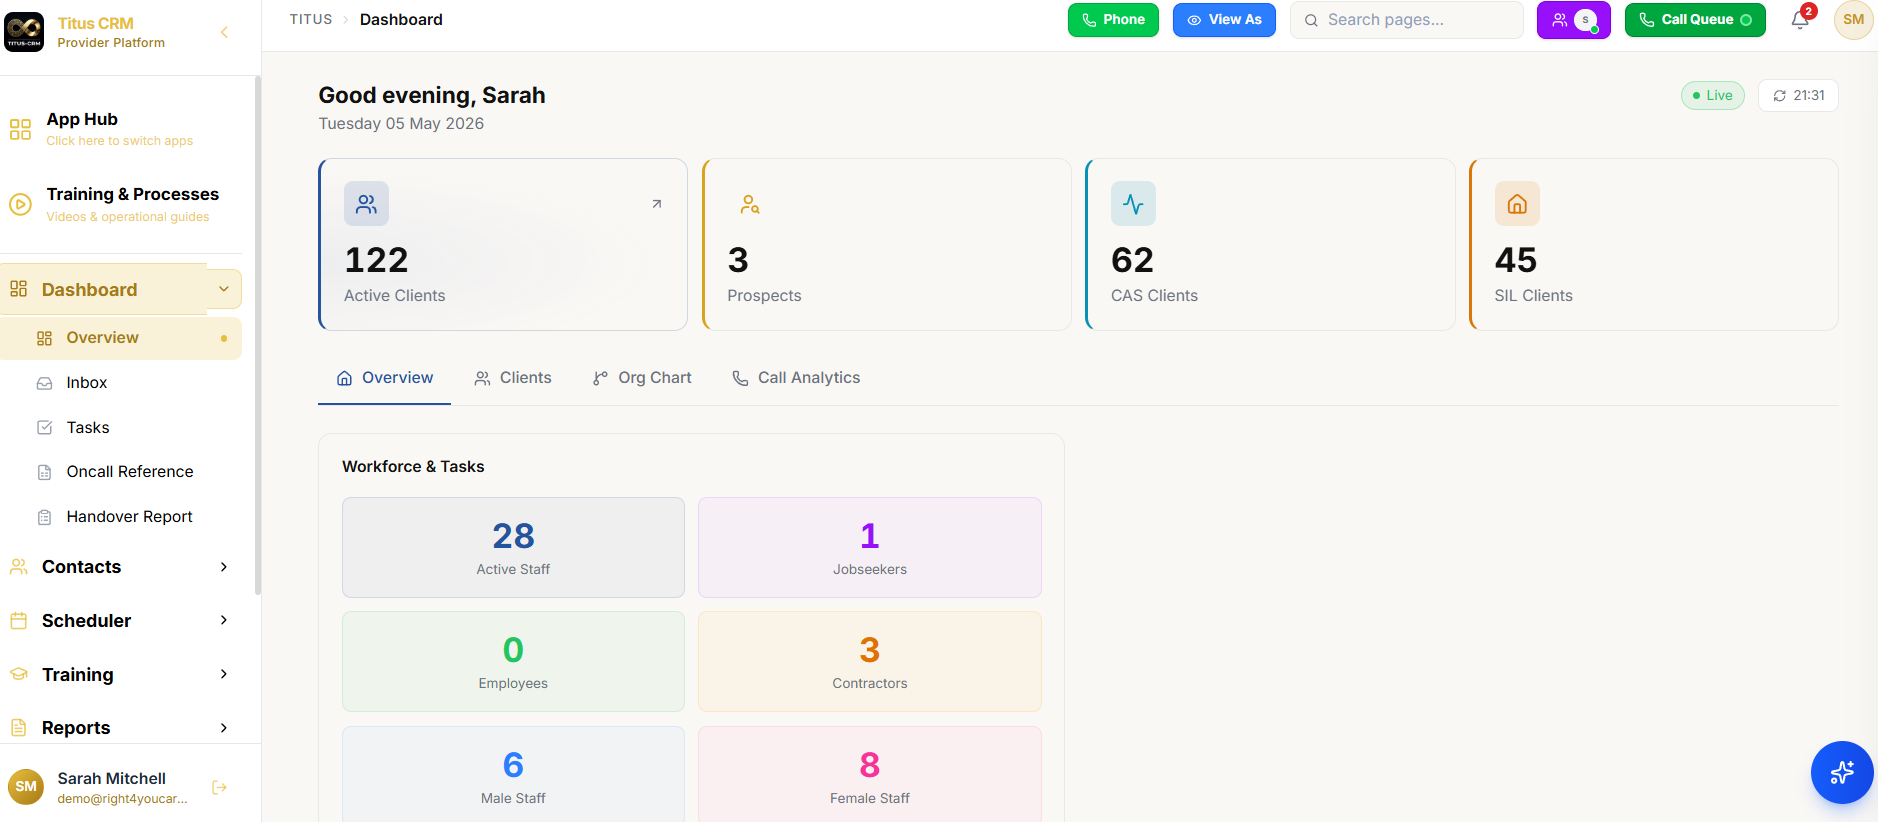Click the Dashboard breadcrumb text

pyautogui.click(x=401, y=20)
